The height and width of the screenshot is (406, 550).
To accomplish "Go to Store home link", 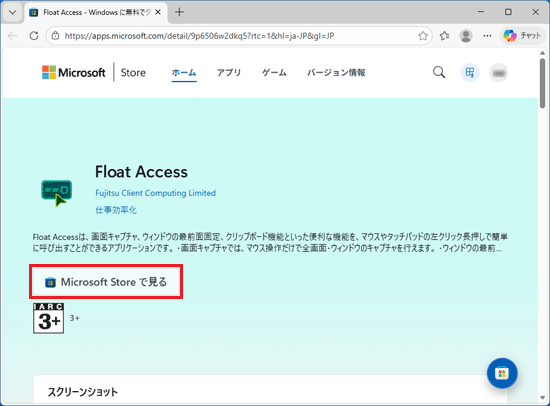I will pos(133,73).
